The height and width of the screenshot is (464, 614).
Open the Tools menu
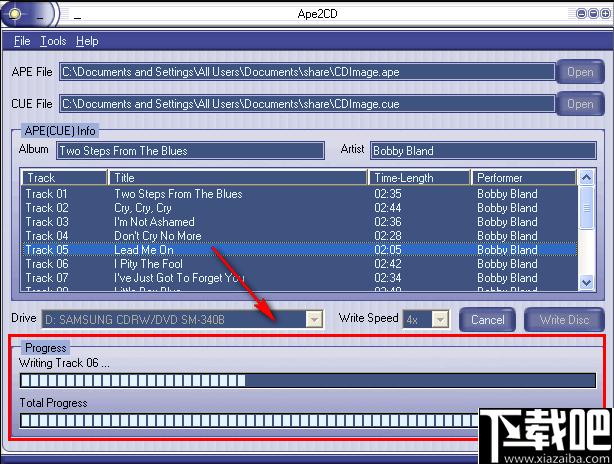[x=53, y=41]
